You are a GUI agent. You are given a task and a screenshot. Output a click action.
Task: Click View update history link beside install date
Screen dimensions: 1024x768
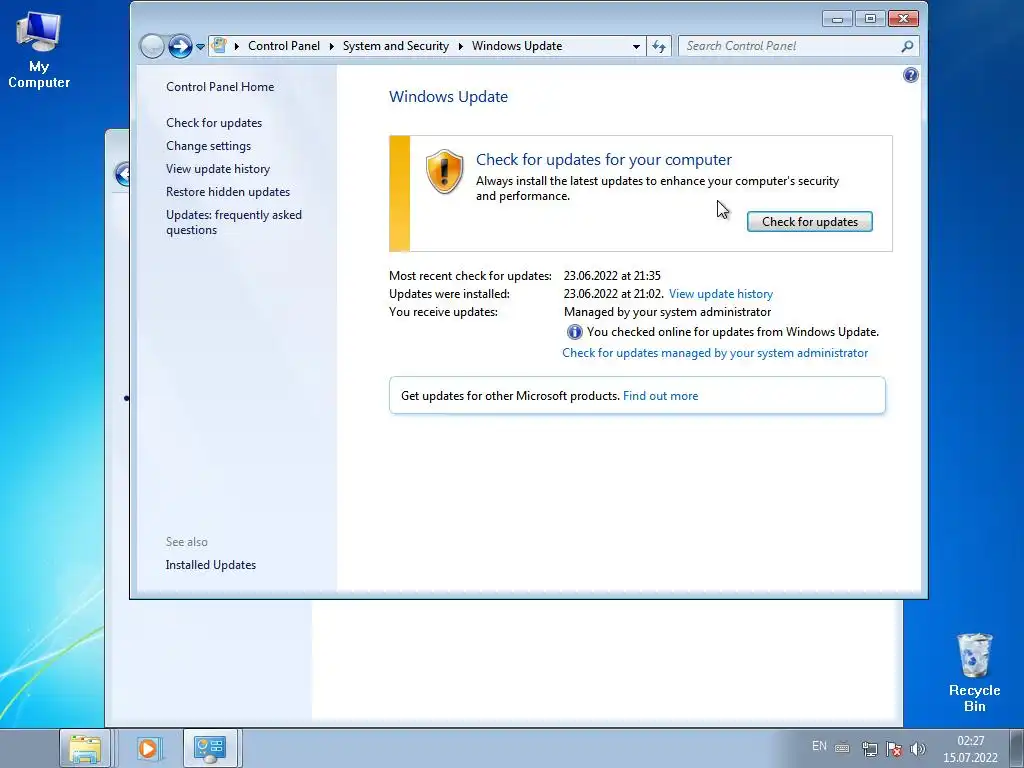(721, 294)
